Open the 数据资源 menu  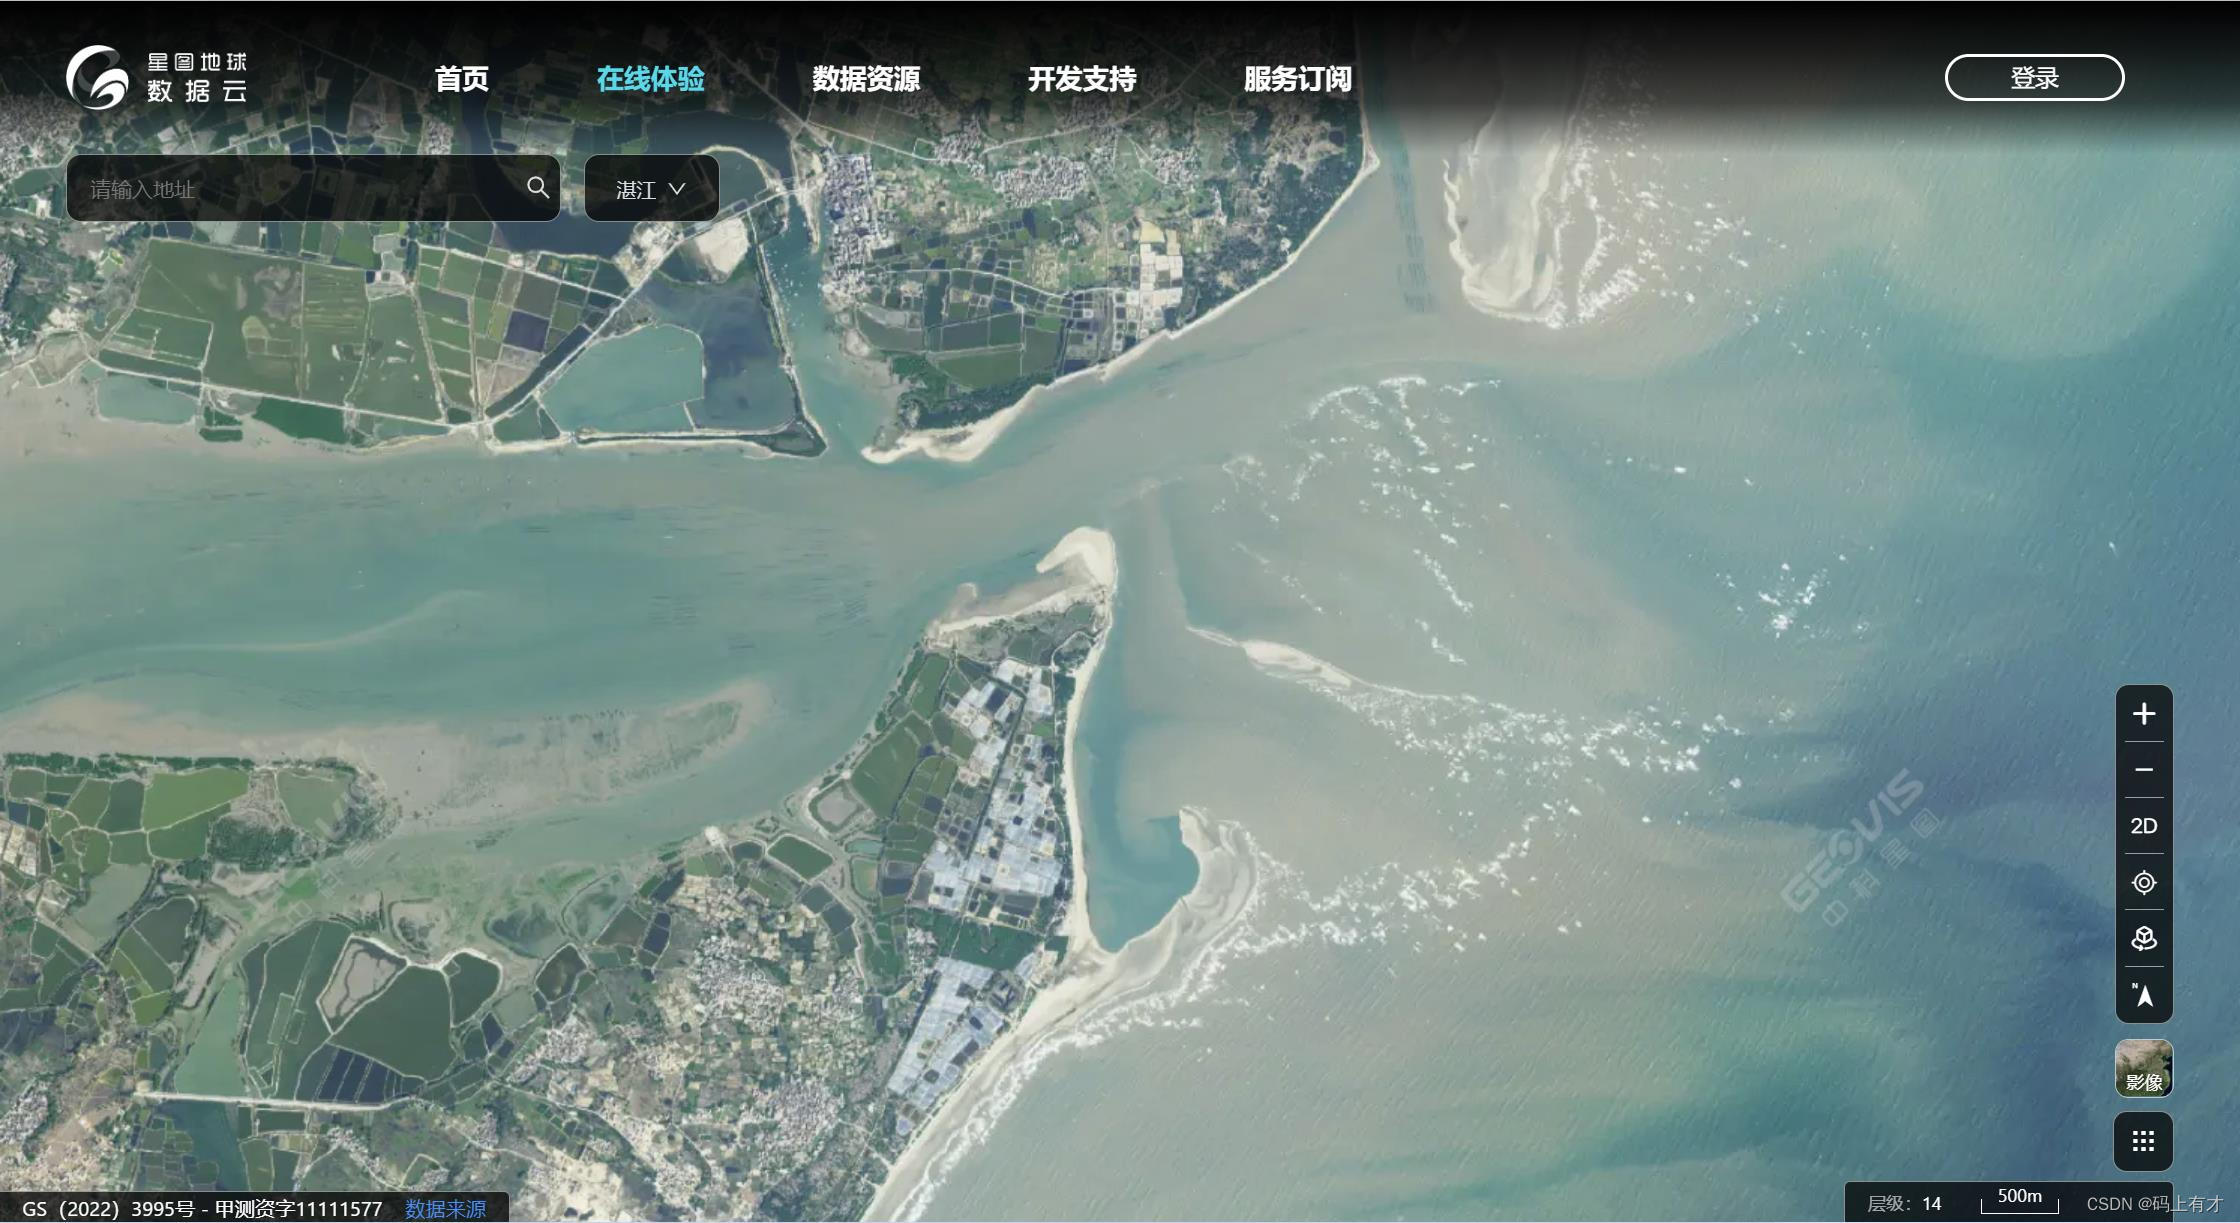(x=866, y=79)
